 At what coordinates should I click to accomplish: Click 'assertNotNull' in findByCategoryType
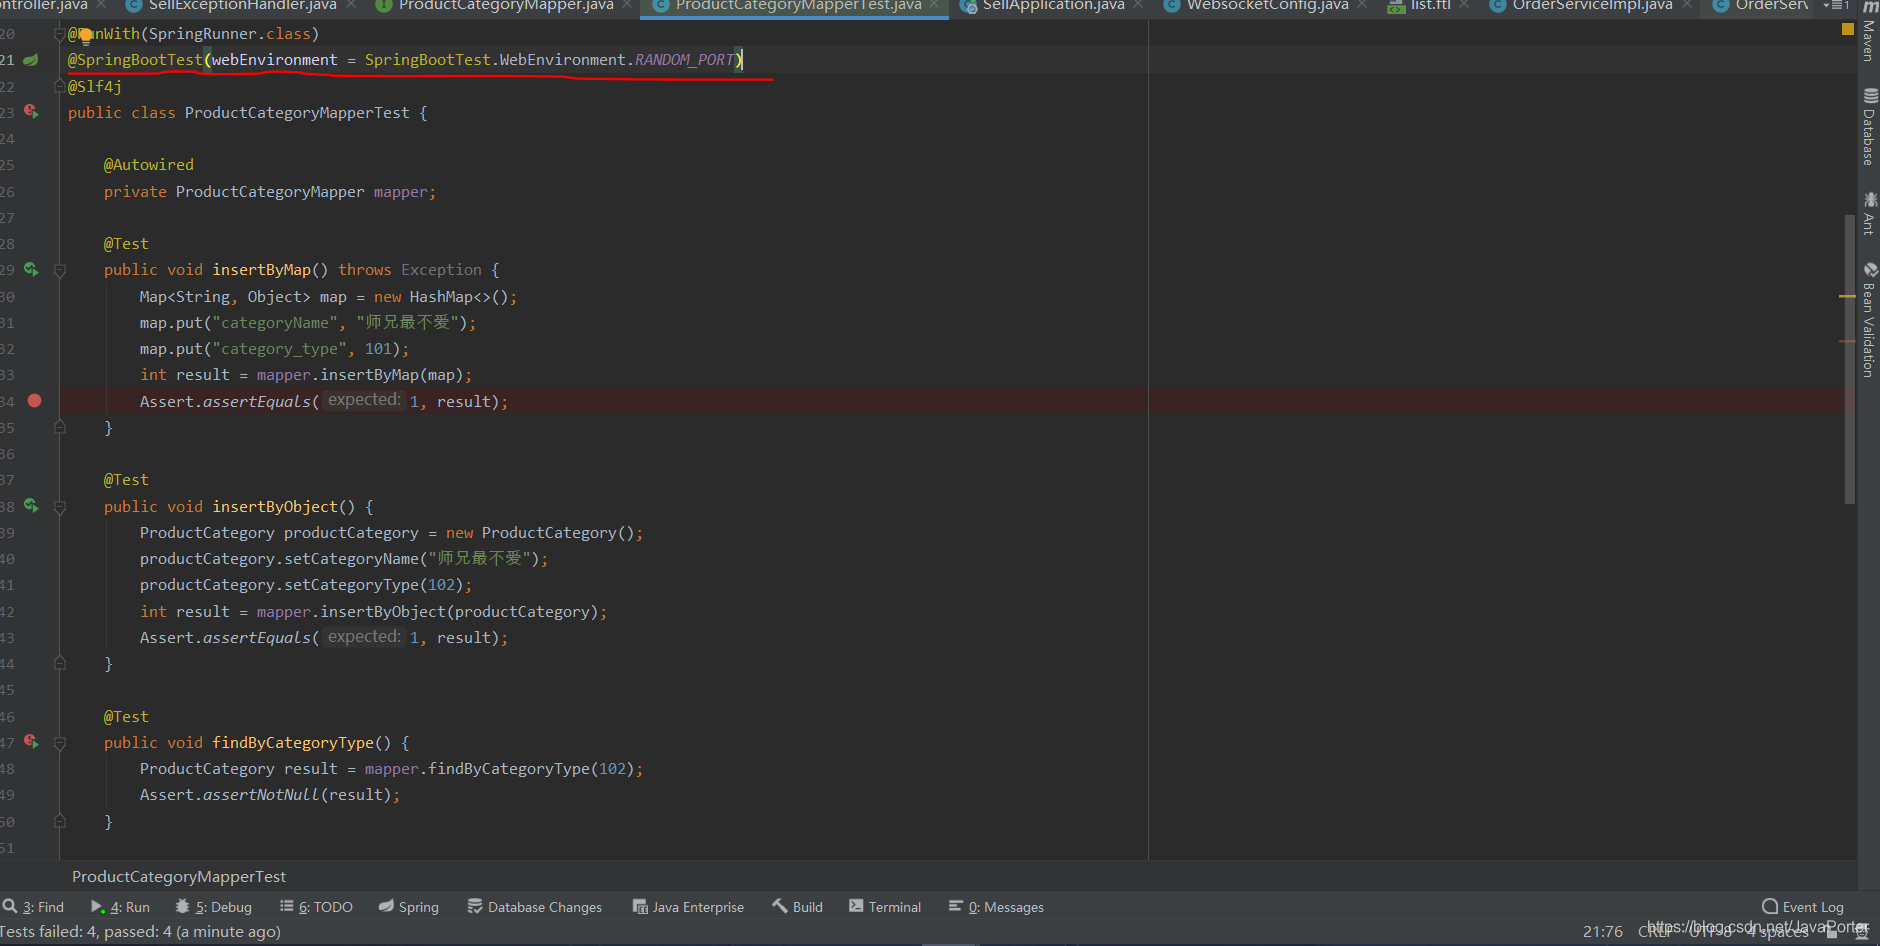pyautogui.click(x=262, y=795)
